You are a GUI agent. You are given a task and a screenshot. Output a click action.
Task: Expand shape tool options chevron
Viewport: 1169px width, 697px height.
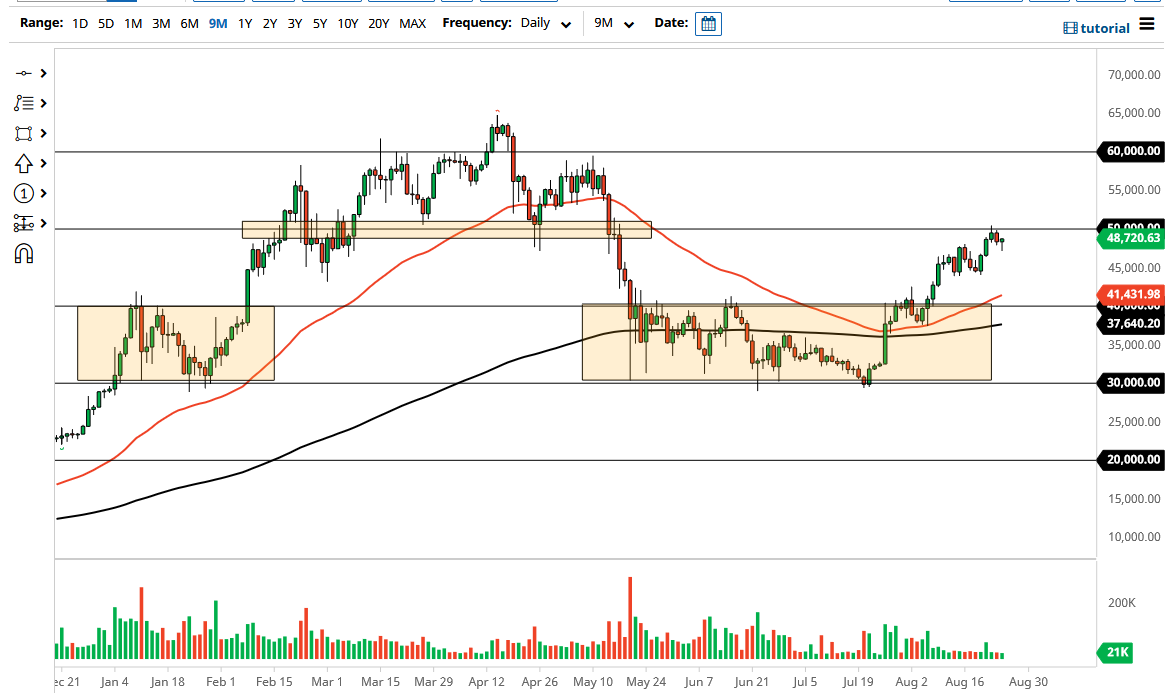(43, 133)
